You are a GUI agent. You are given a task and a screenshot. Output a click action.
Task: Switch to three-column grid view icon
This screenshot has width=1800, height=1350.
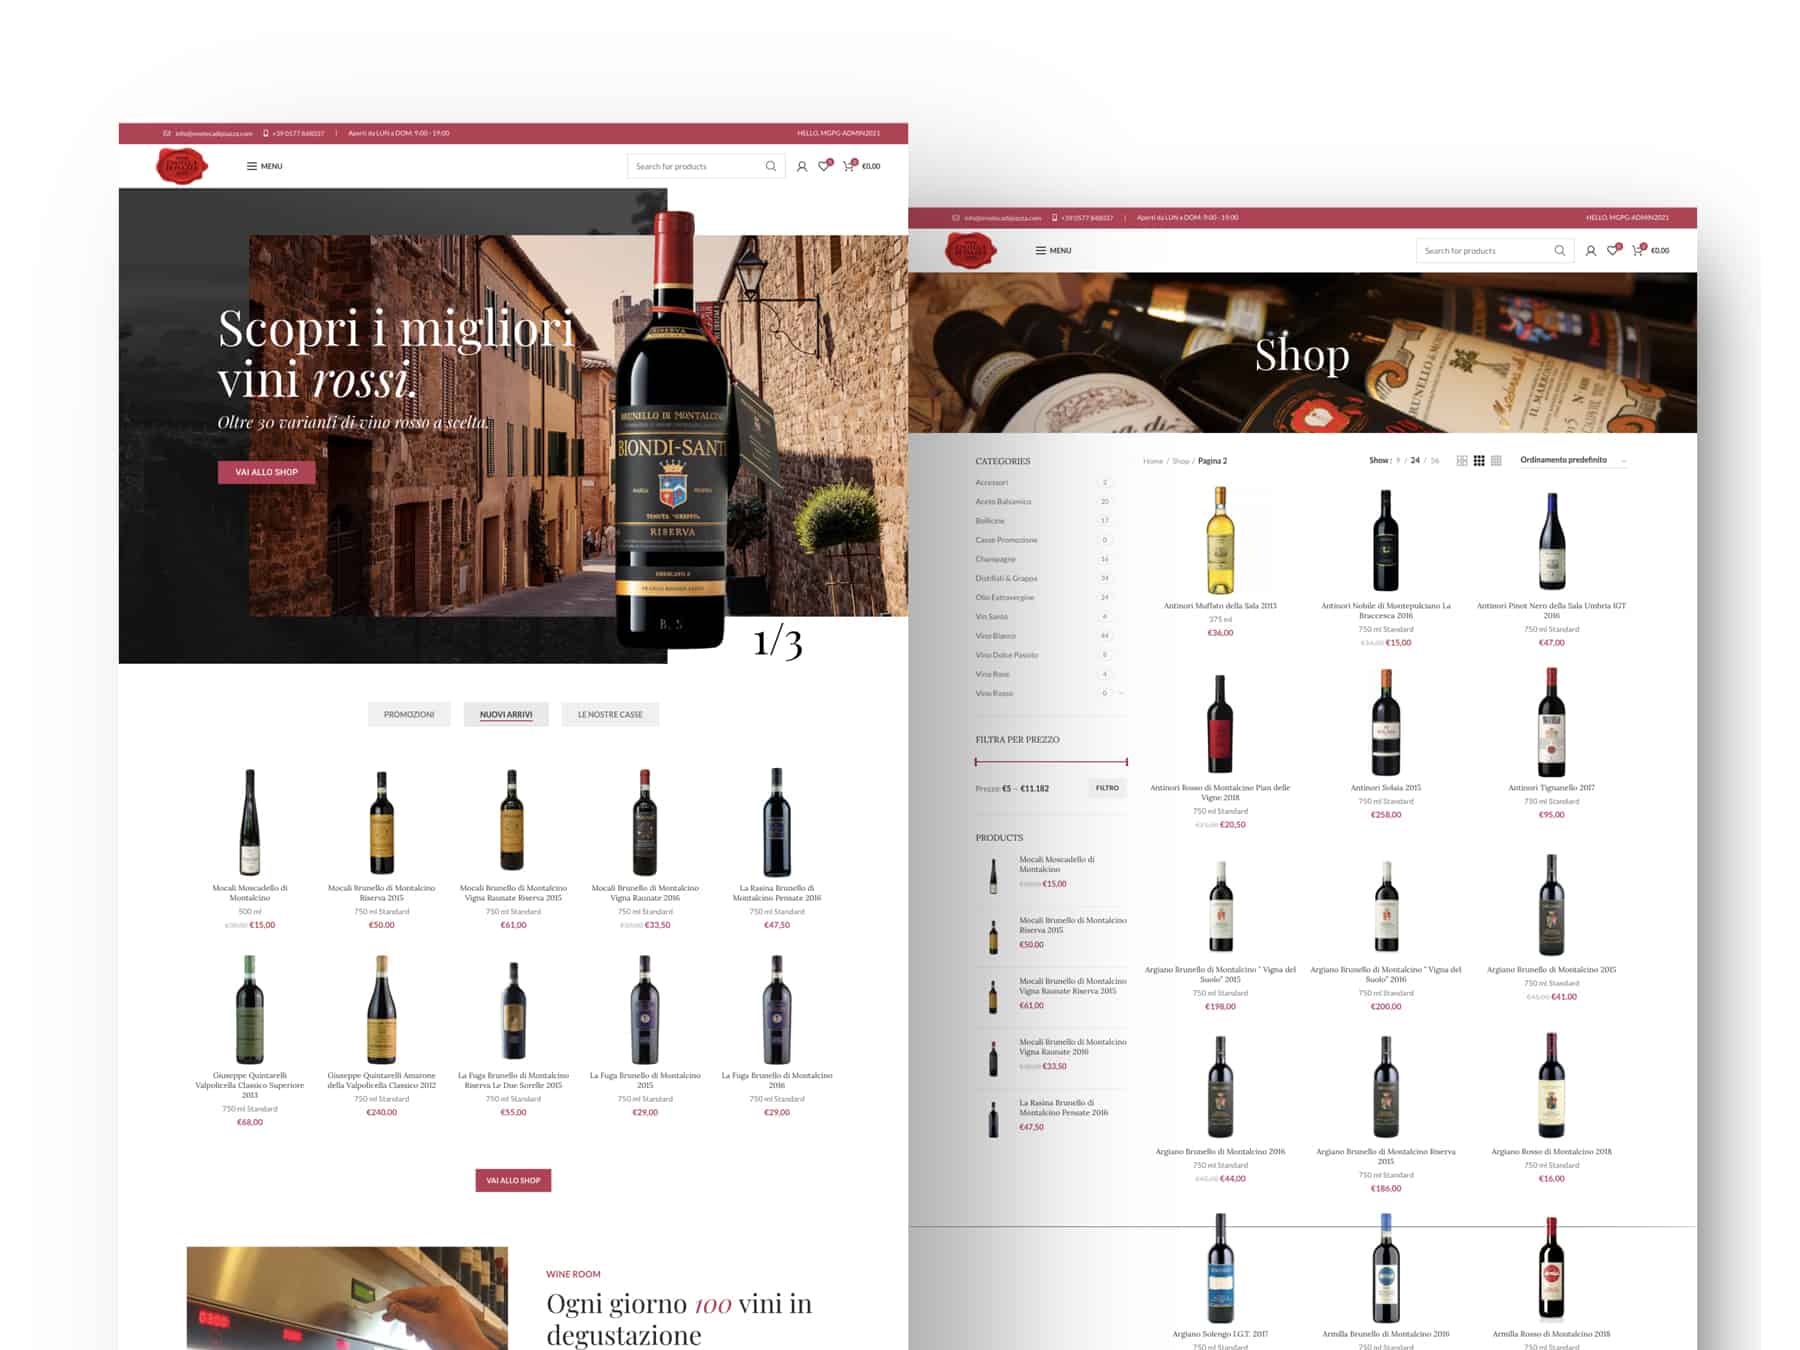pos(1479,461)
